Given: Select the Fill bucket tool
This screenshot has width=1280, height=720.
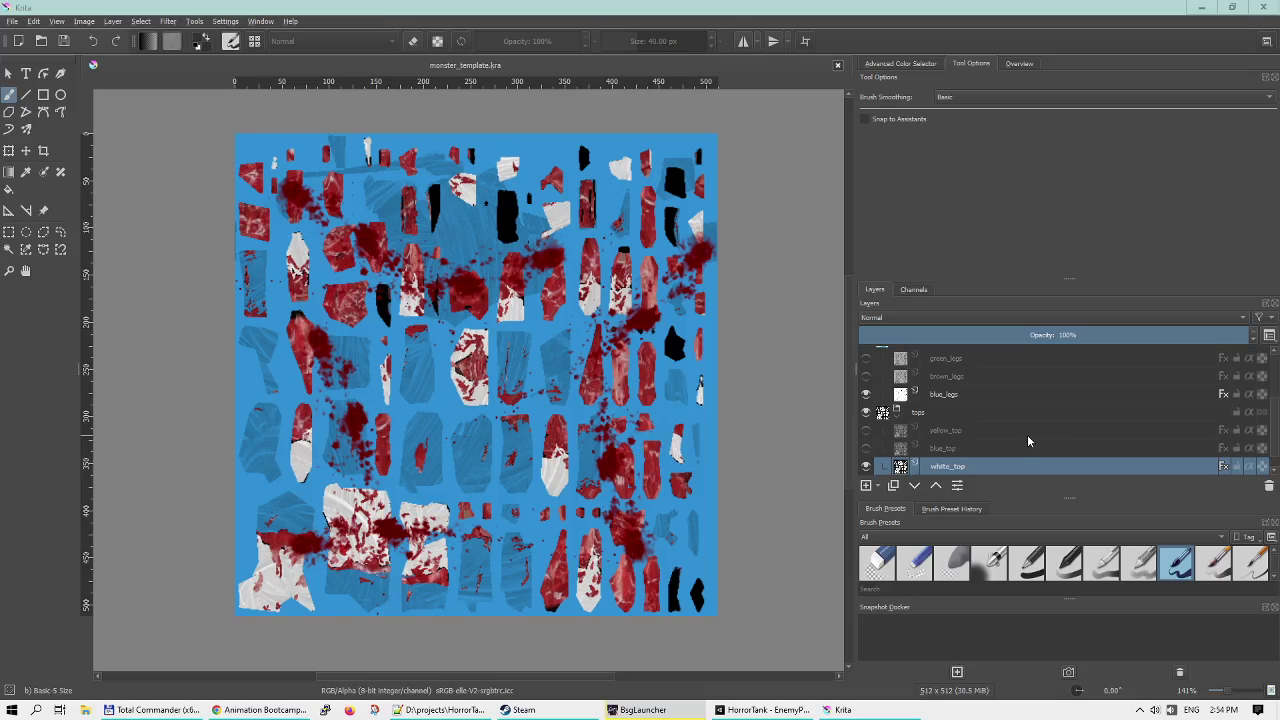Looking at the screenshot, I should 9,189.
